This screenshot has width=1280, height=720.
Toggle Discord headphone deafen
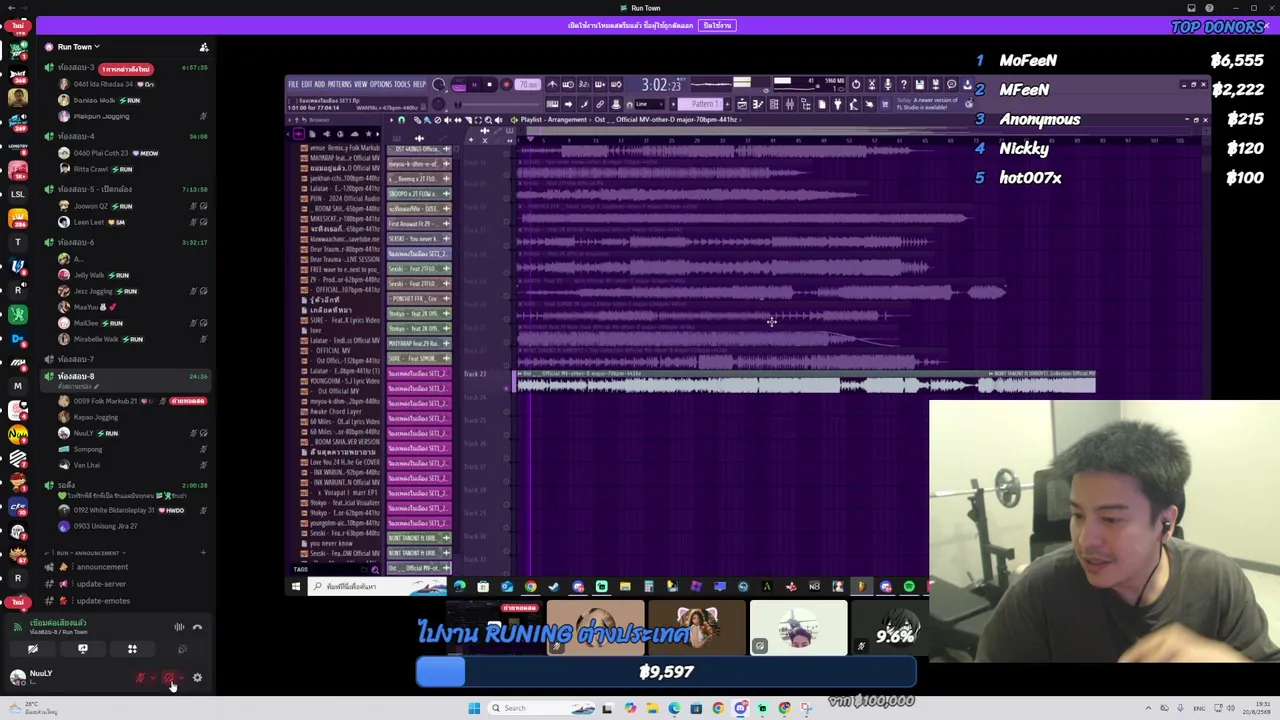click(169, 678)
